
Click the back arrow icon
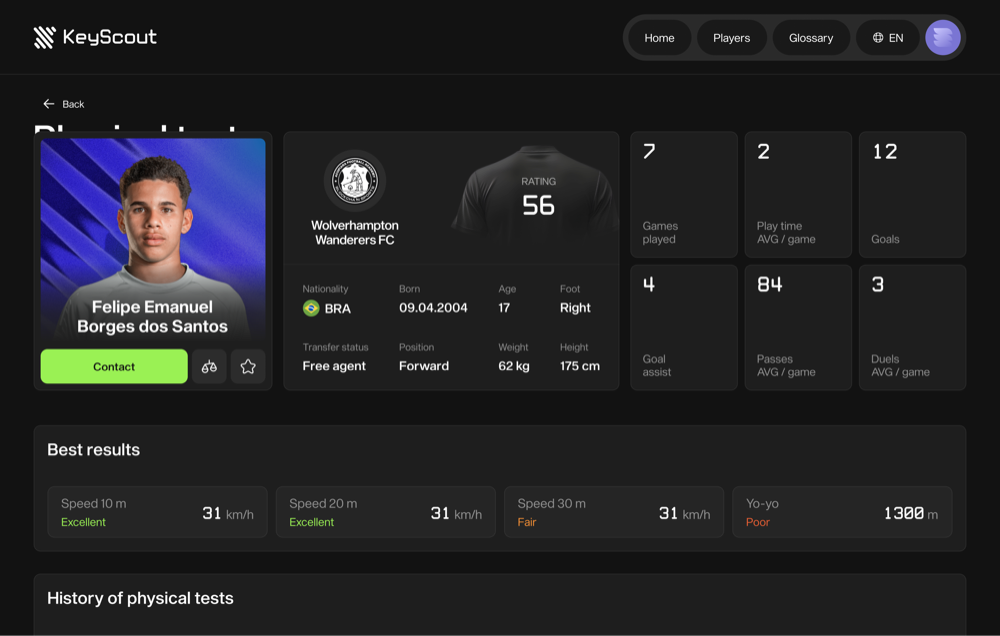(48, 103)
